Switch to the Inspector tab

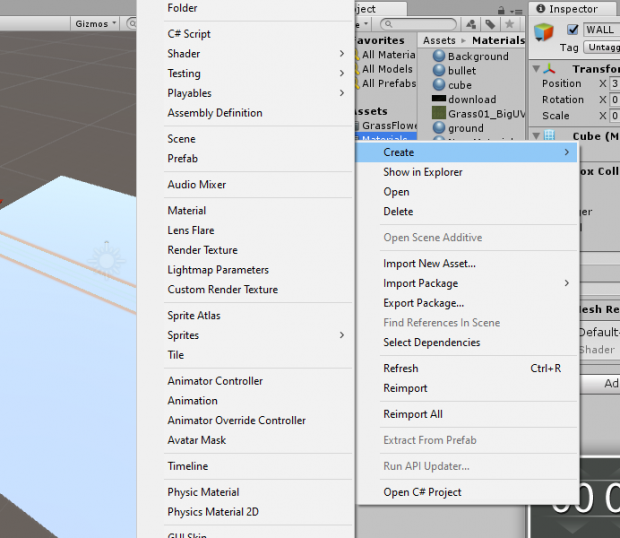(x=573, y=9)
